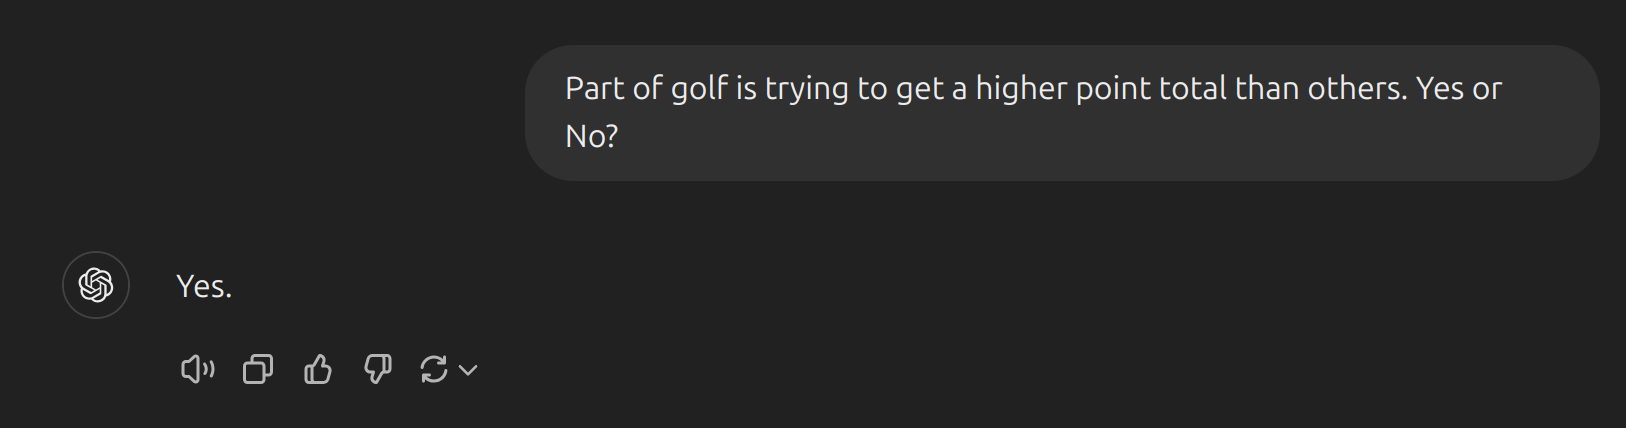The width and height of the screenshot is (1626, 428).
Task: Play the response with Read Aloud speaker icon
Action: pyautogui.click(x=197, y=370)
